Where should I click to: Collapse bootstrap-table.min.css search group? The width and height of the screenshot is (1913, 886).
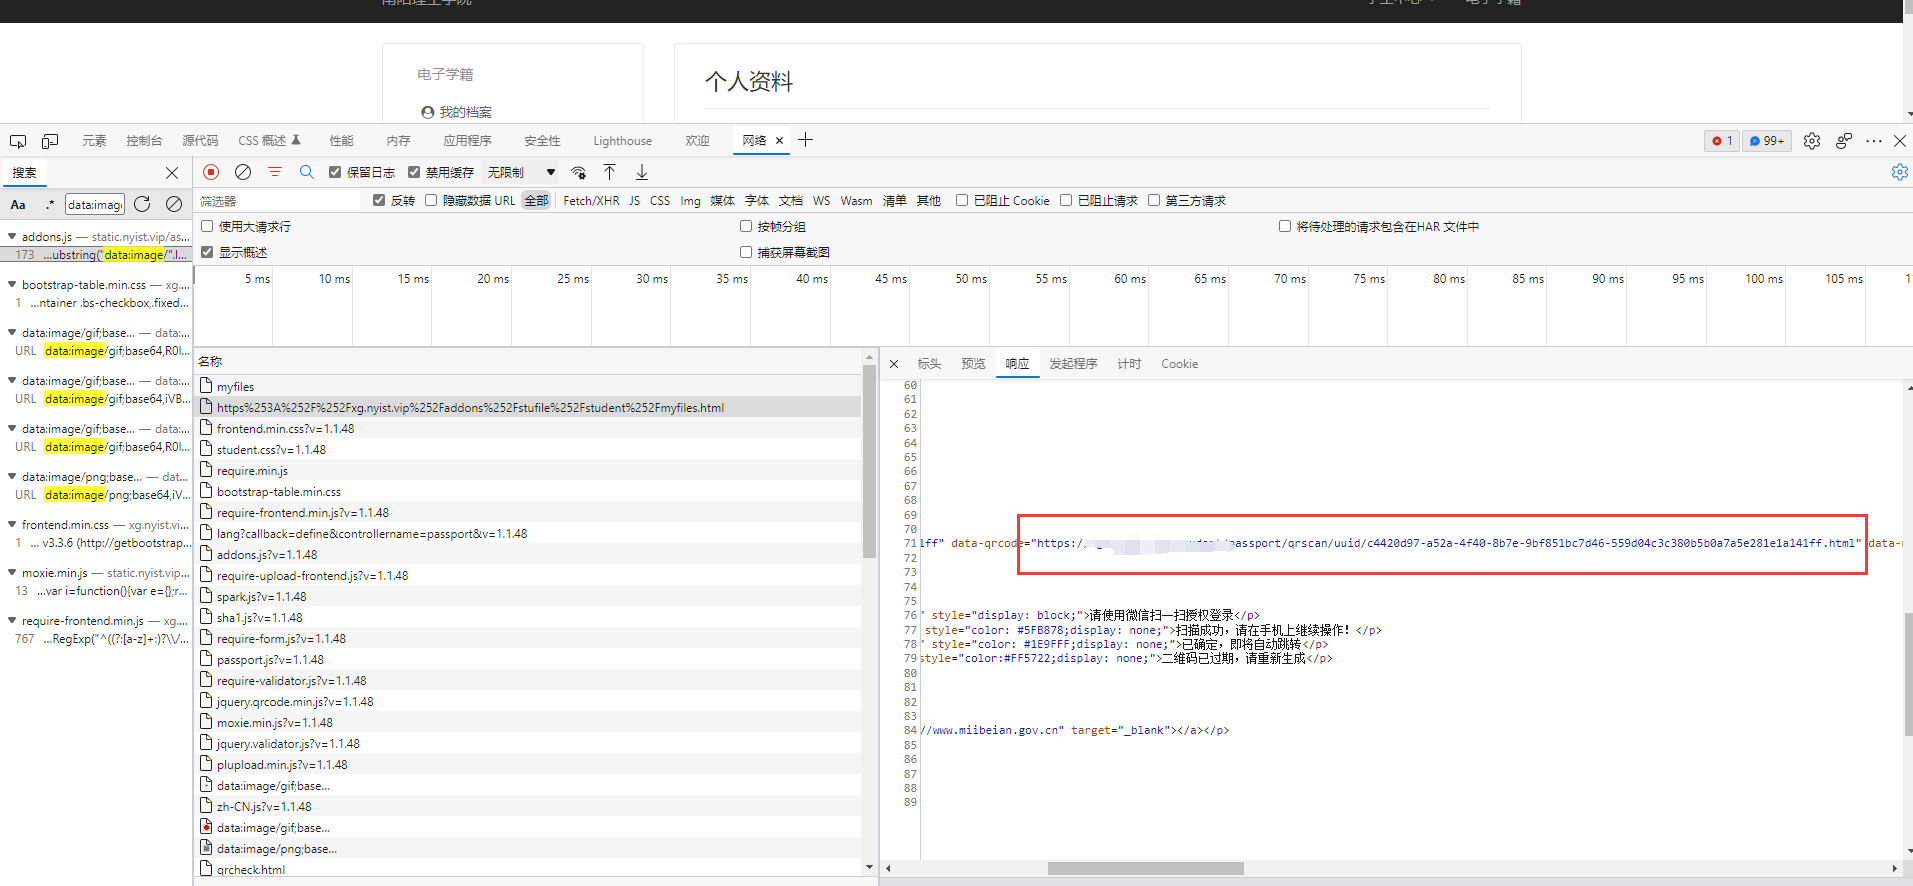[x=12, y=285]
